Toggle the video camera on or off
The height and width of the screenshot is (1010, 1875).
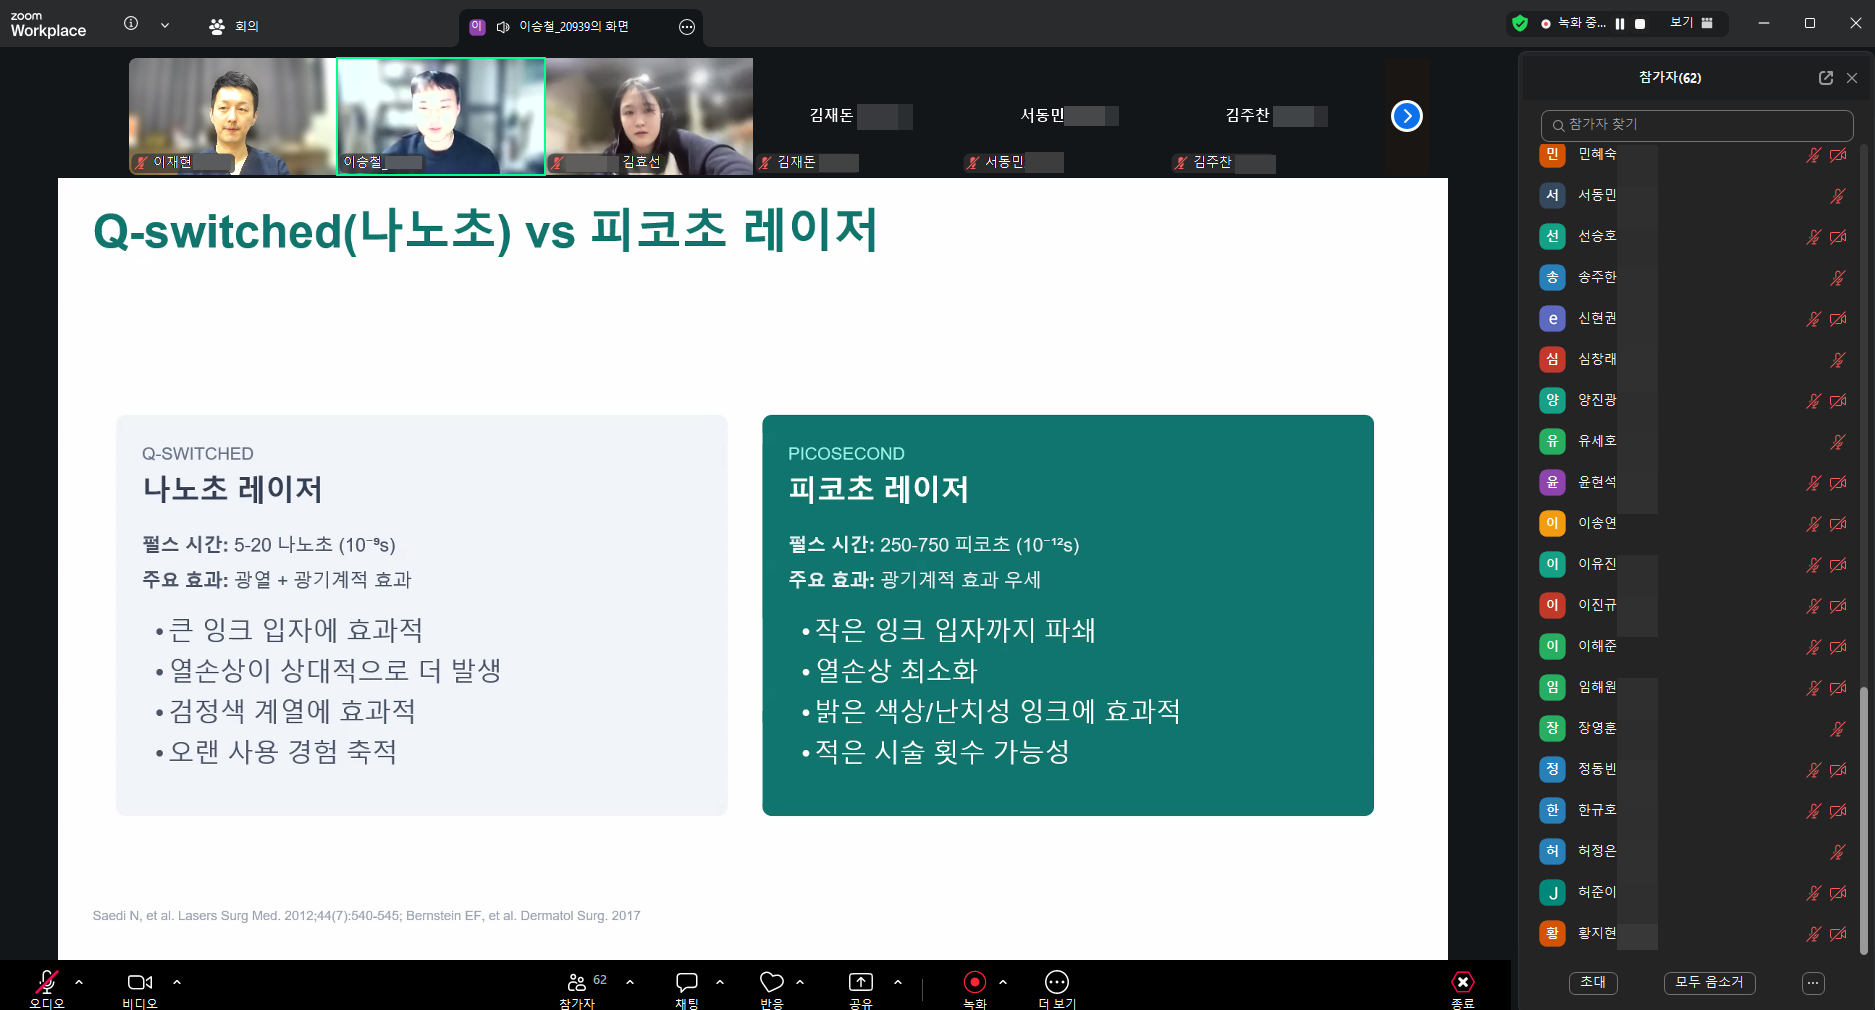click(x=140, y=982)
